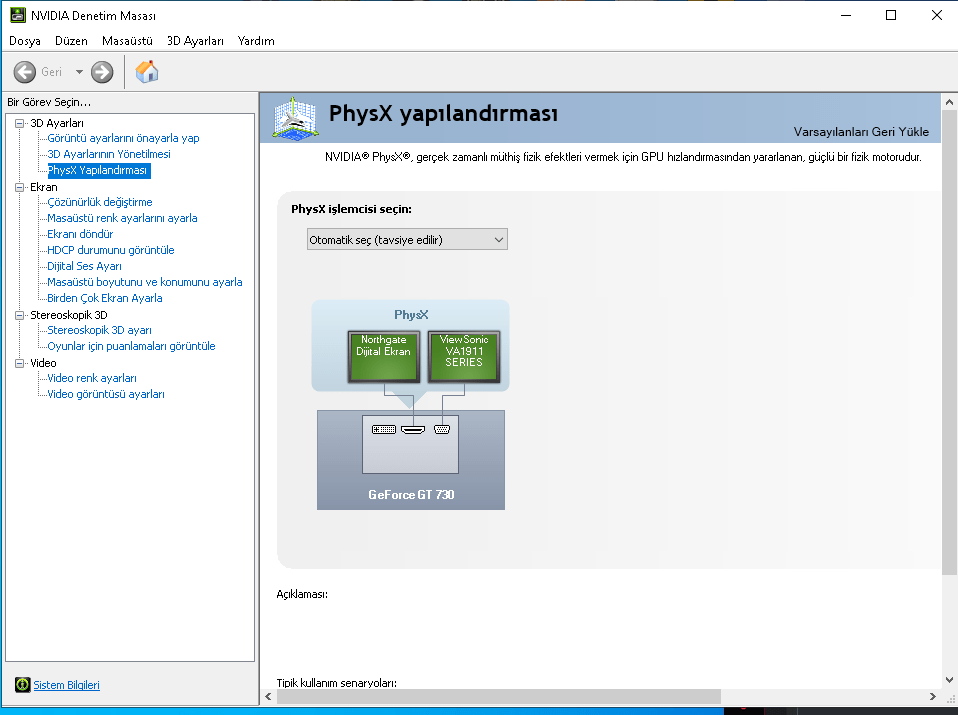This screenshot has width=958, height=715.
Task: Select the Ekran tree heading
Action: point(44,188)
